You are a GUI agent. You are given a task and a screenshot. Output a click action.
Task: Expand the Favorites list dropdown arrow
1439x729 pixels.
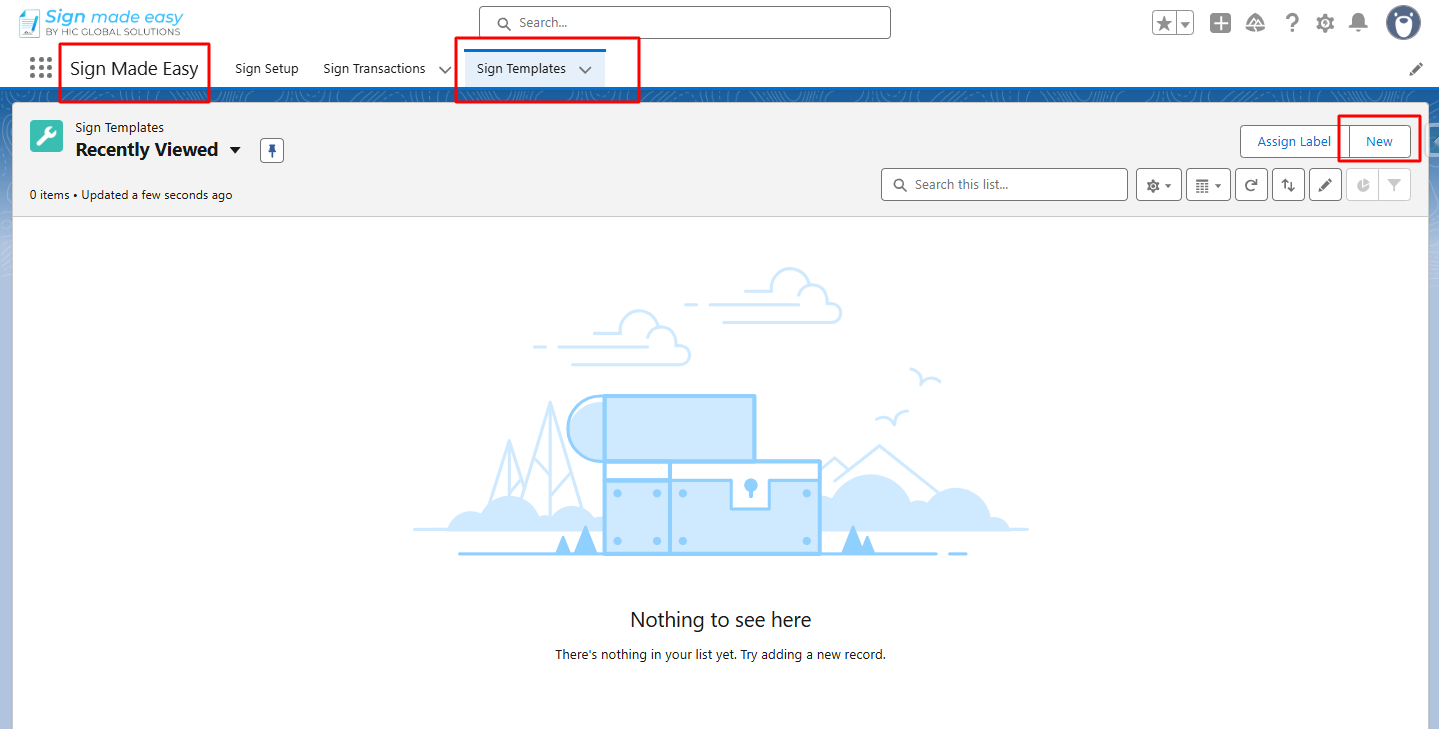[x=1185, y=23]
